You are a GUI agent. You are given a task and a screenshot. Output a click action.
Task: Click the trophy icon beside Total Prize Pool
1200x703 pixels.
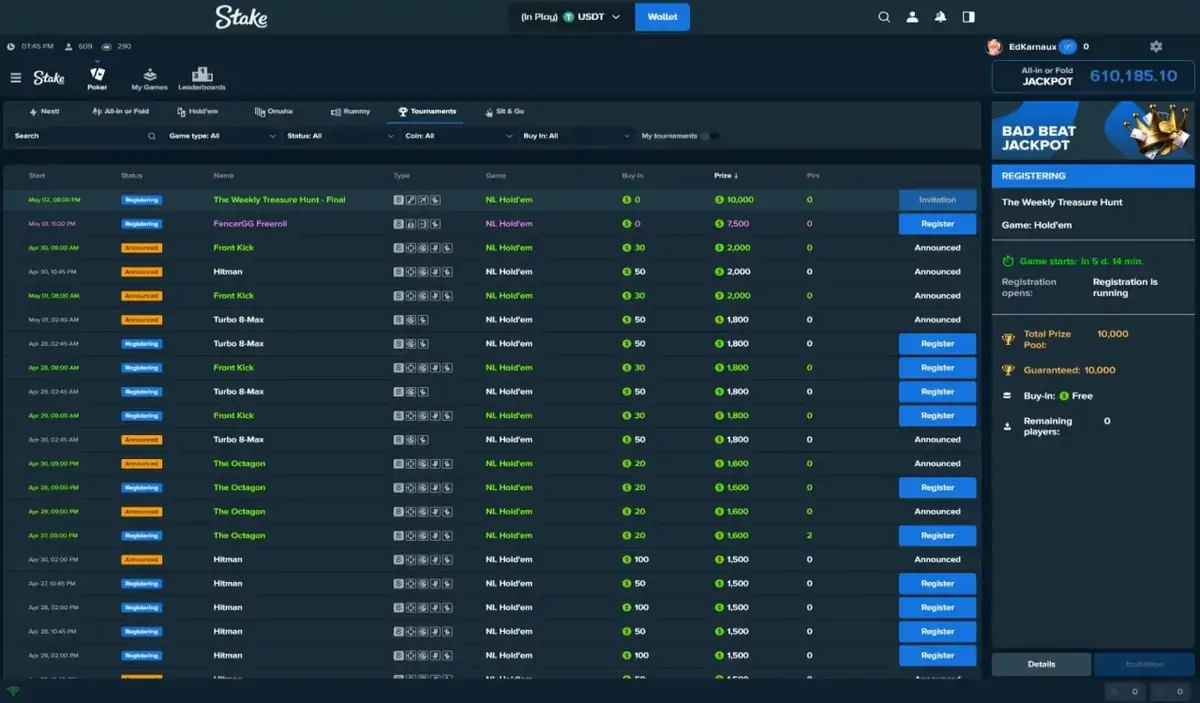[x=1008, y=339]
